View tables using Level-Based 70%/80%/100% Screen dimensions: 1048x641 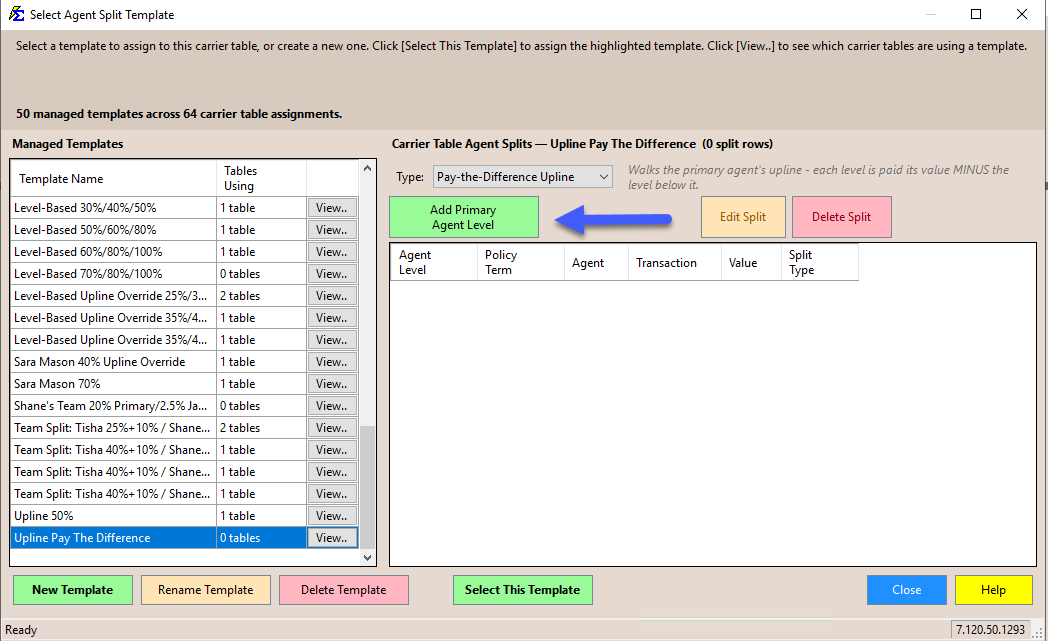[332, 274]
